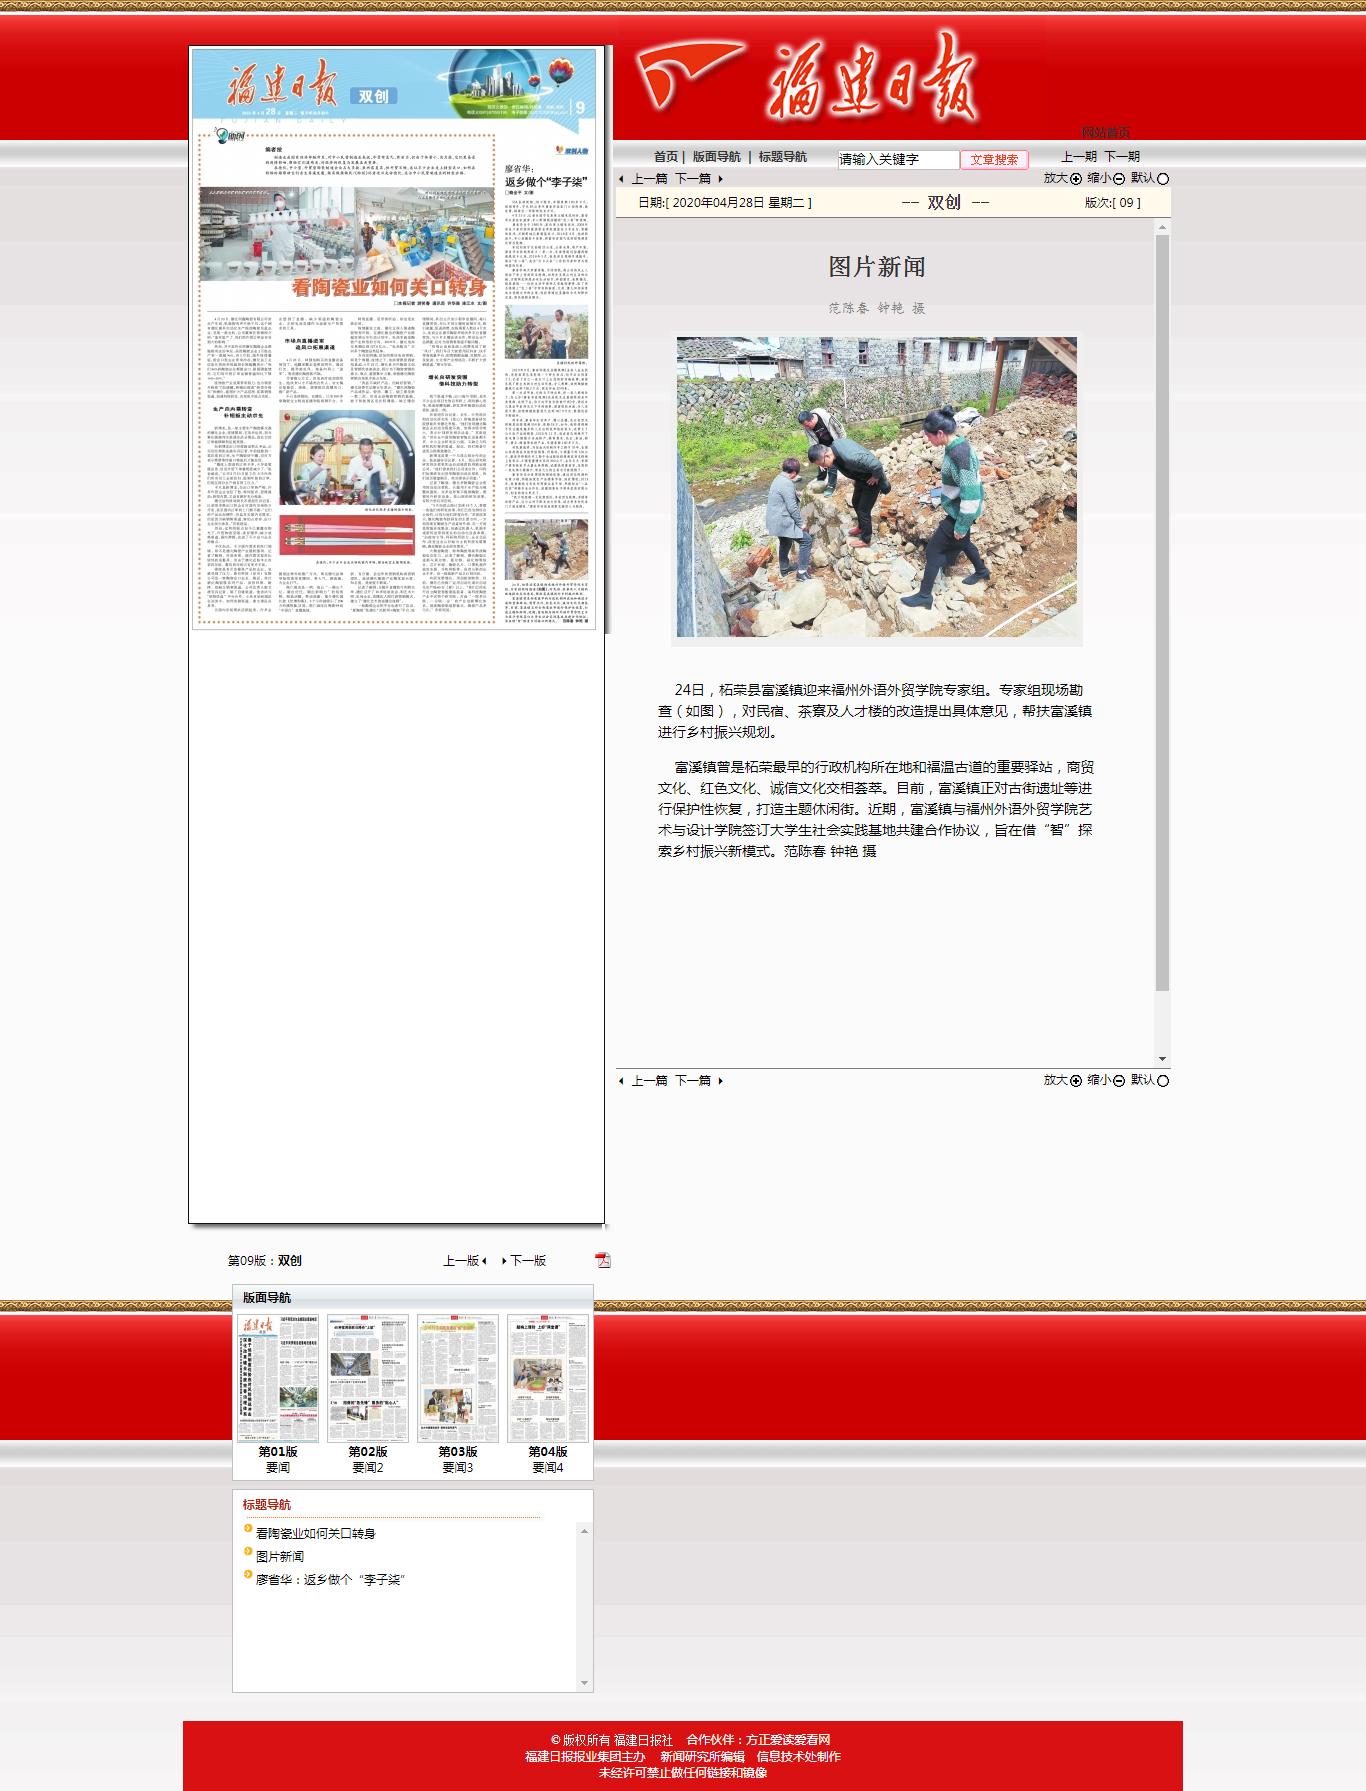Click the article scrollbar down arrow
Image resolution: width=1366 pixels, height=1791 pixels.
1162,1059
